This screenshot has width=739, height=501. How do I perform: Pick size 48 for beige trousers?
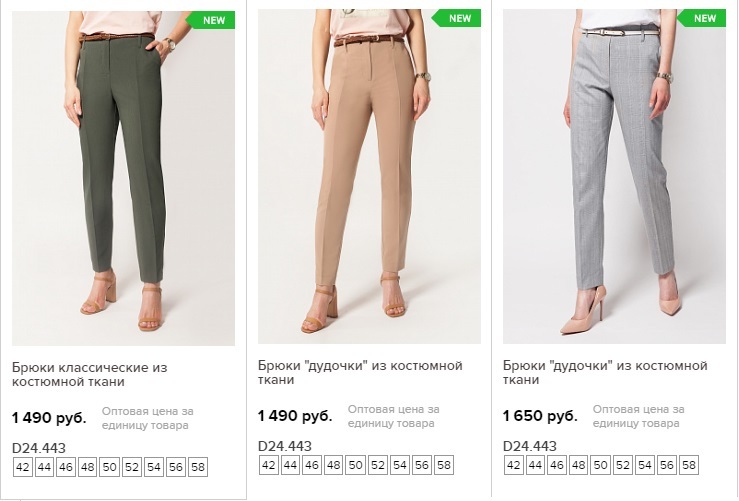(x=334, y=465)
